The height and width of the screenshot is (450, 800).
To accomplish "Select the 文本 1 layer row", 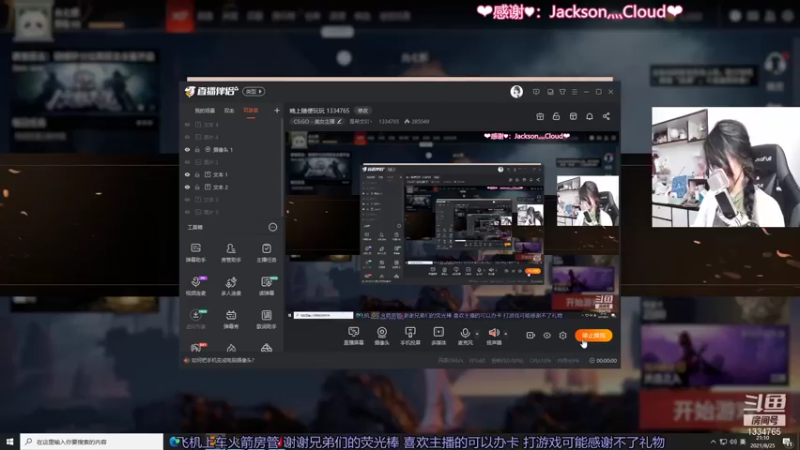I will tap(232, 174).
